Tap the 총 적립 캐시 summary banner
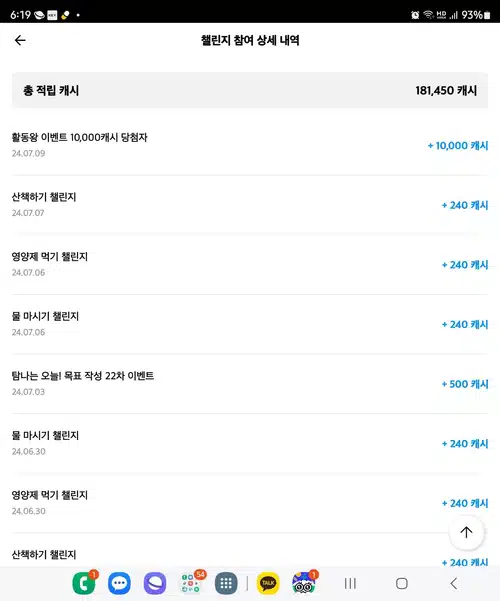The height and width of the screenshot is (601, 500). (x=250, y=90)
